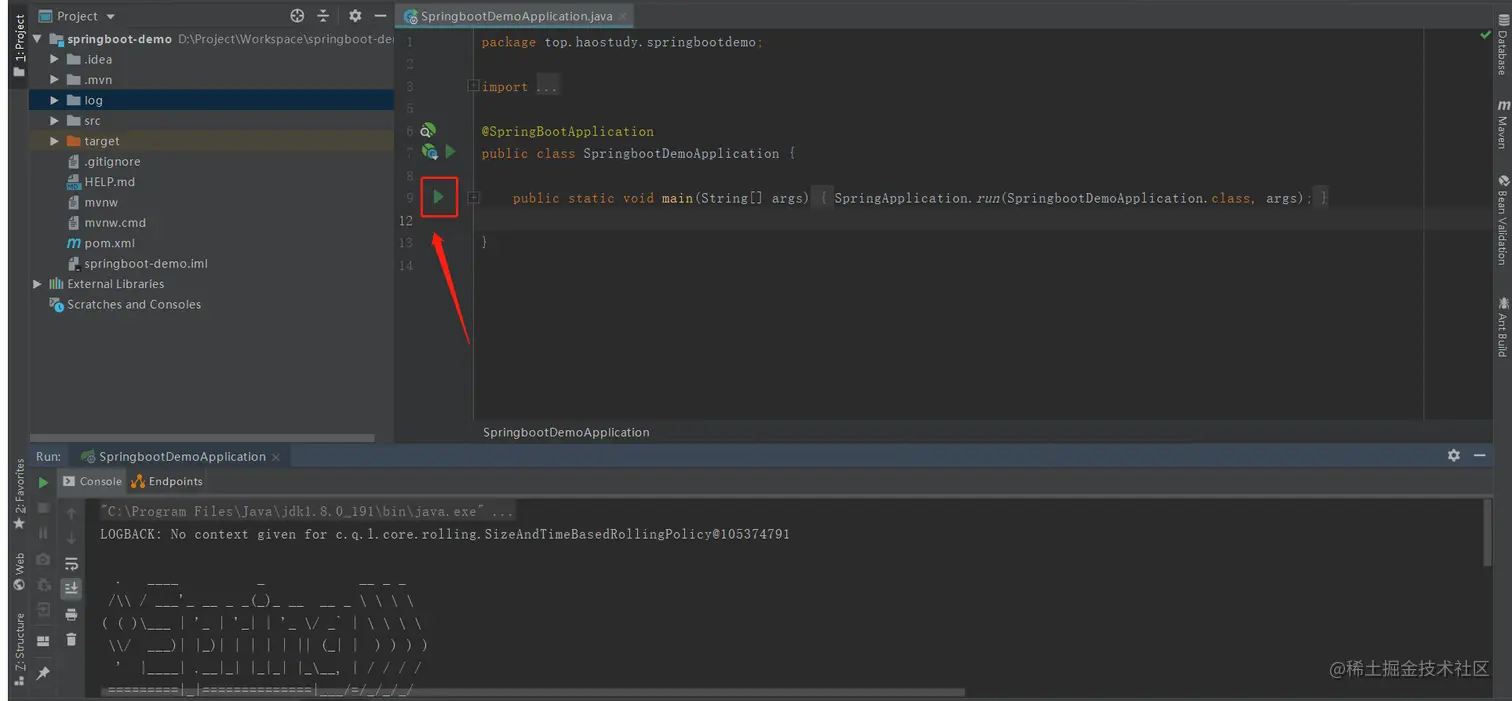Click the java.exe command line in console

tap(307, 511)
